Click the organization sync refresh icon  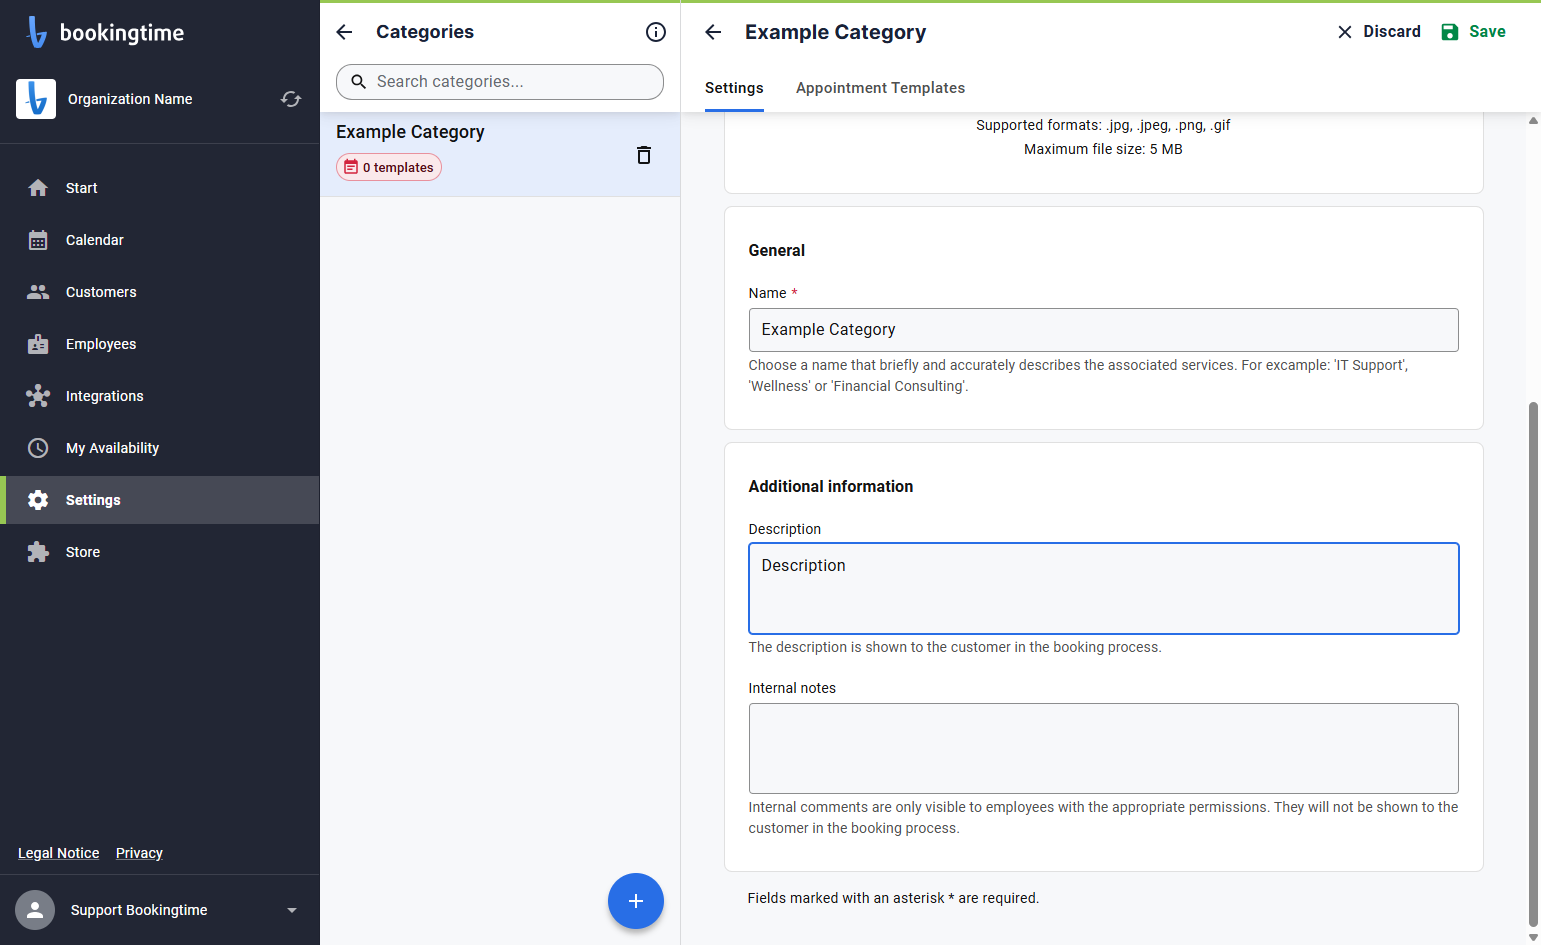coord(291,99)
